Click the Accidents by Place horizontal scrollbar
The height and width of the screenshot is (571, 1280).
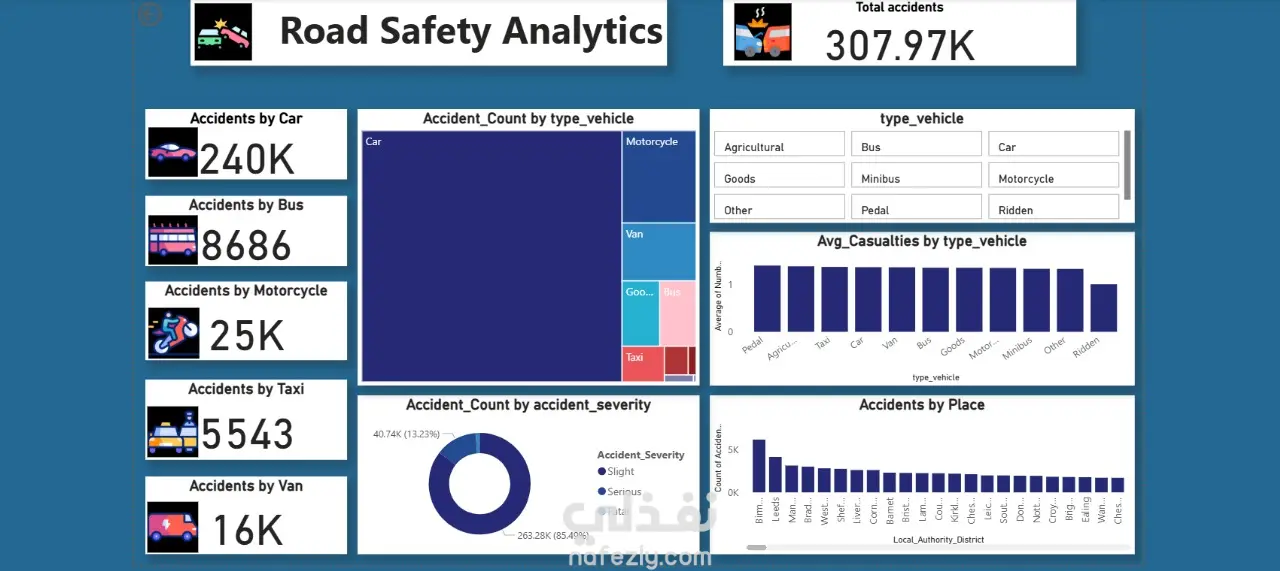(x=757, y=547)
